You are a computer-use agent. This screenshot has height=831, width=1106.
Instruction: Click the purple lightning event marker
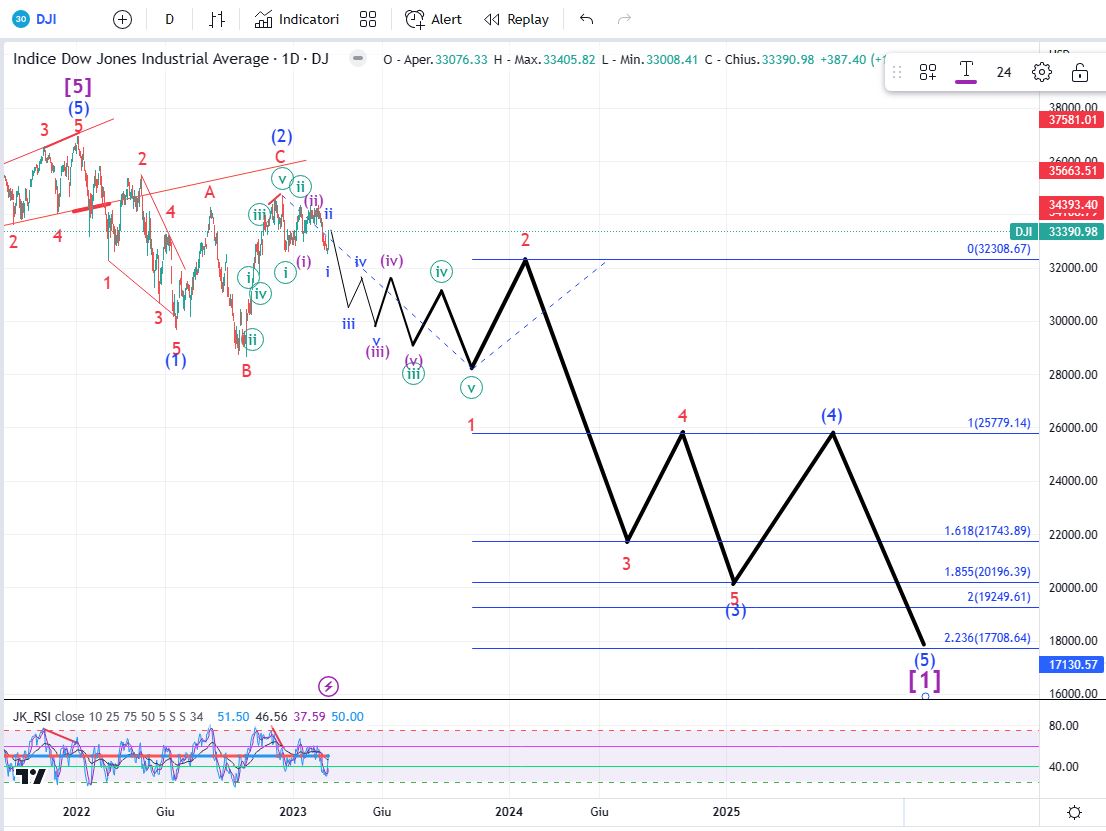[x=328, y=686]
